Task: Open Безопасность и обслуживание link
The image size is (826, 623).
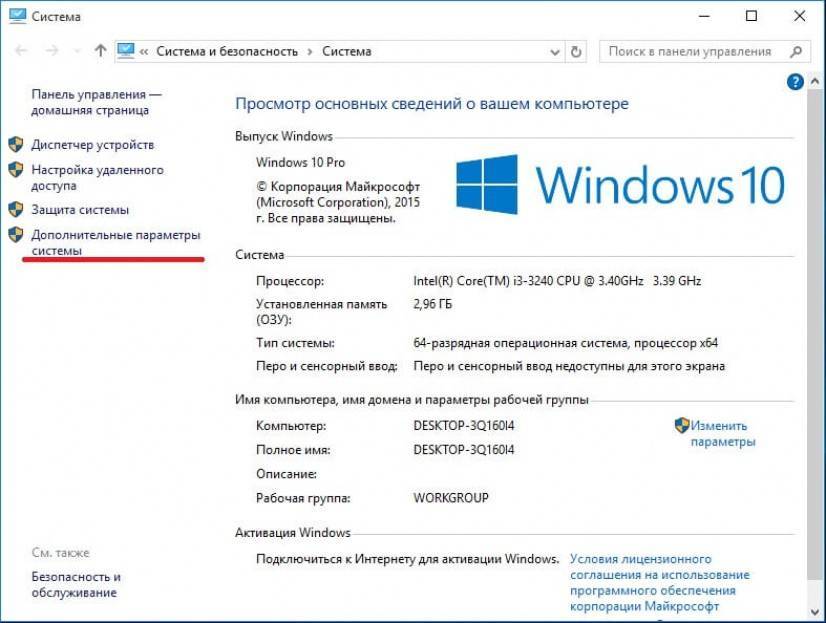Action: [x=76, y=585]
